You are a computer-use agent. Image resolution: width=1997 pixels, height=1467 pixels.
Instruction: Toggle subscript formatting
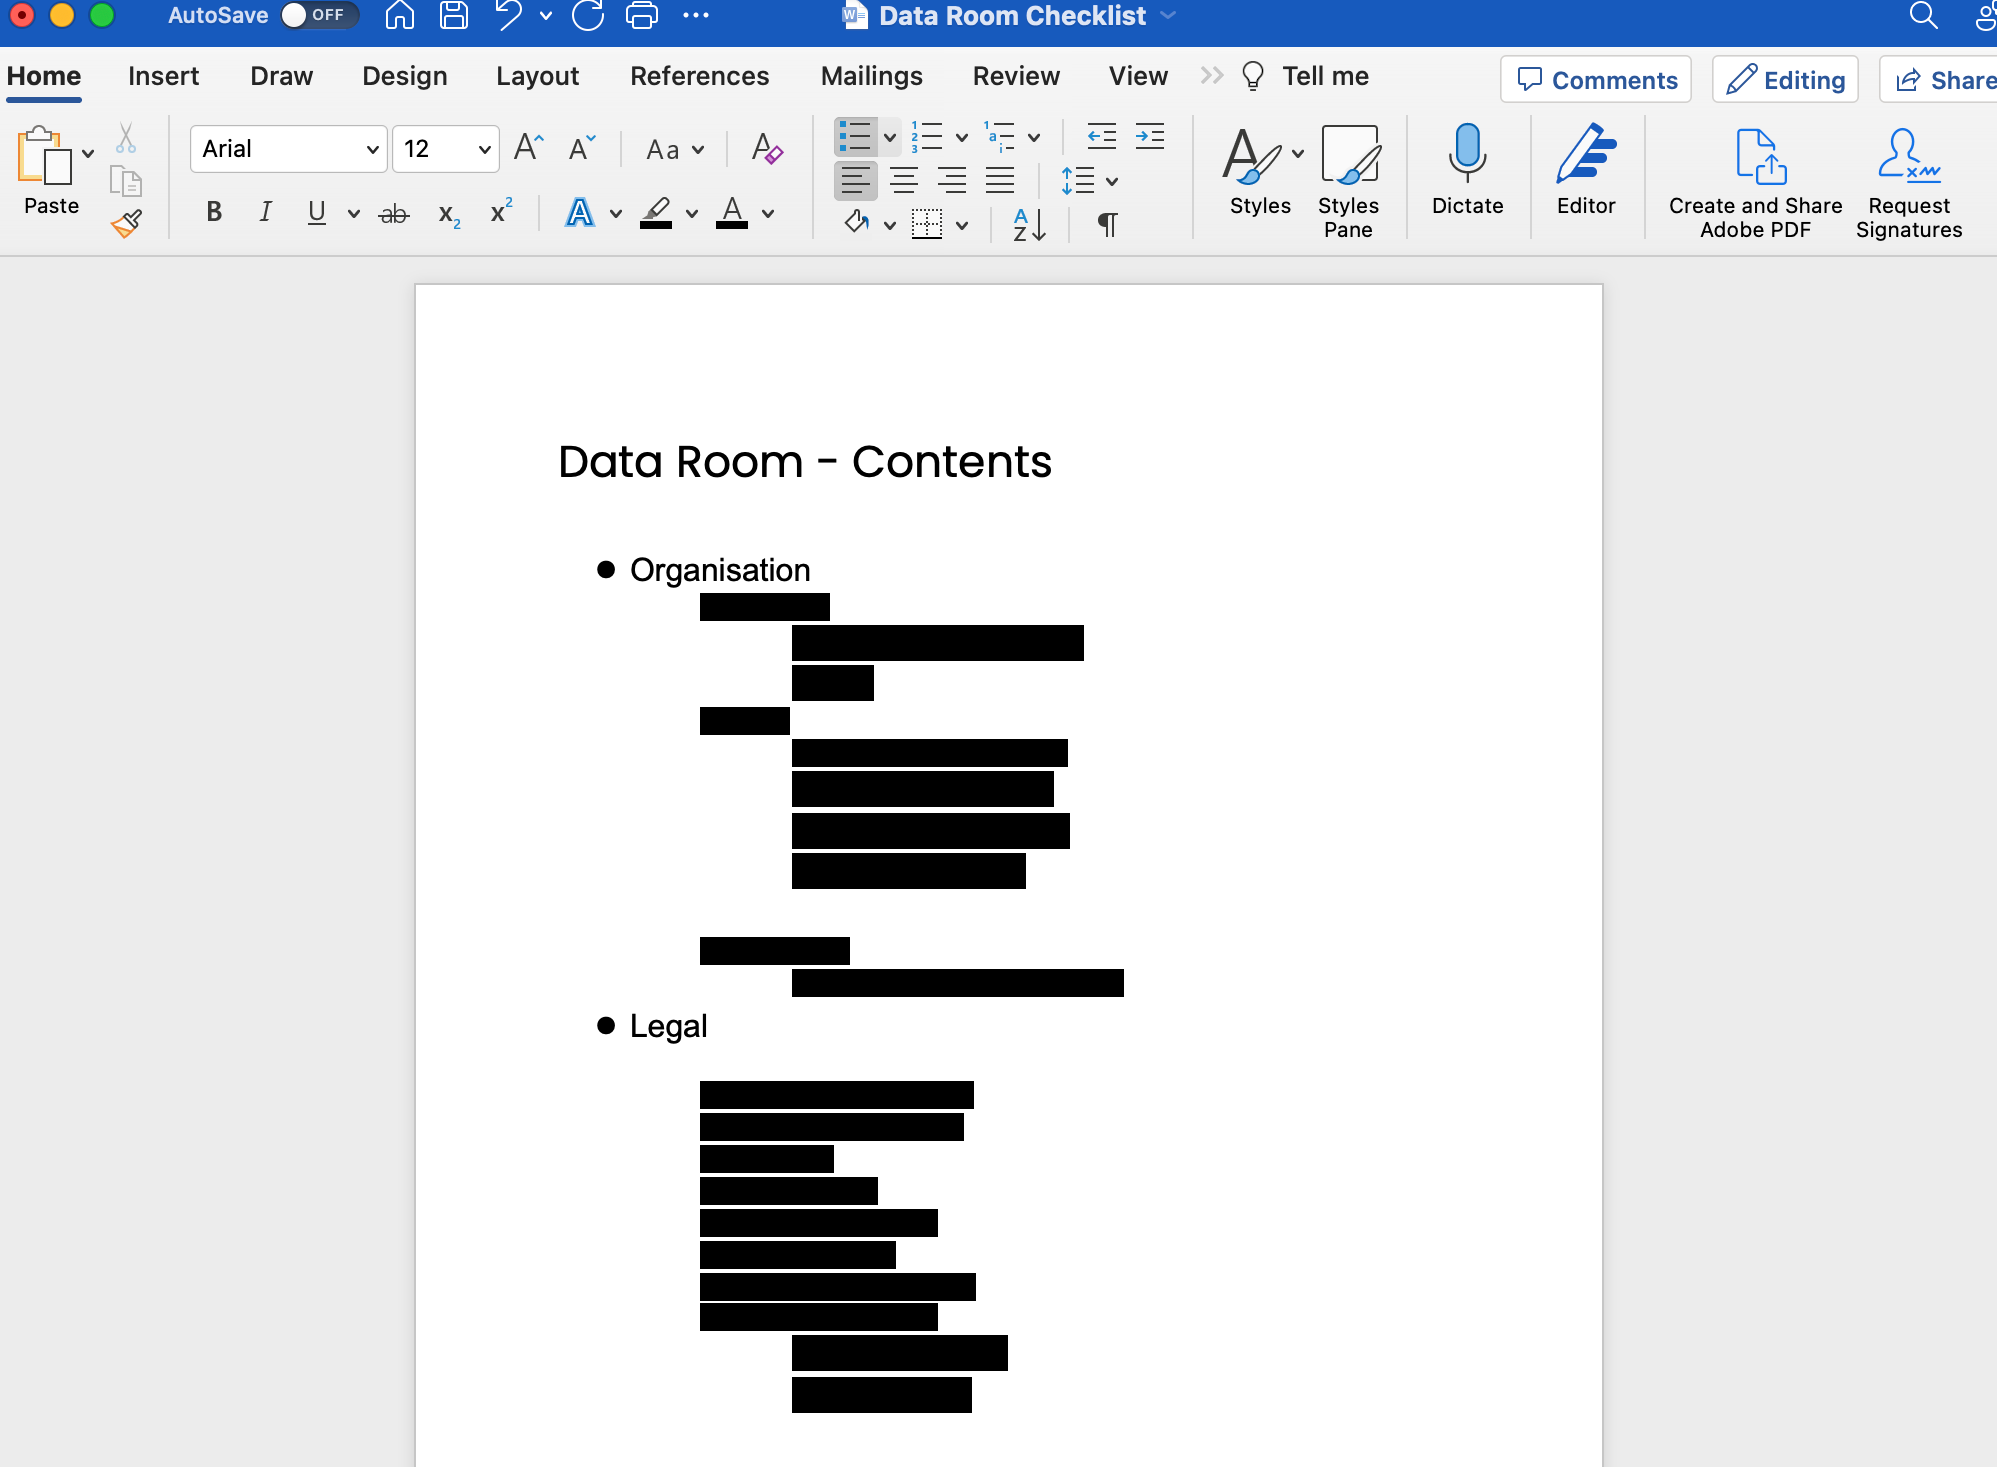[446, 213]
